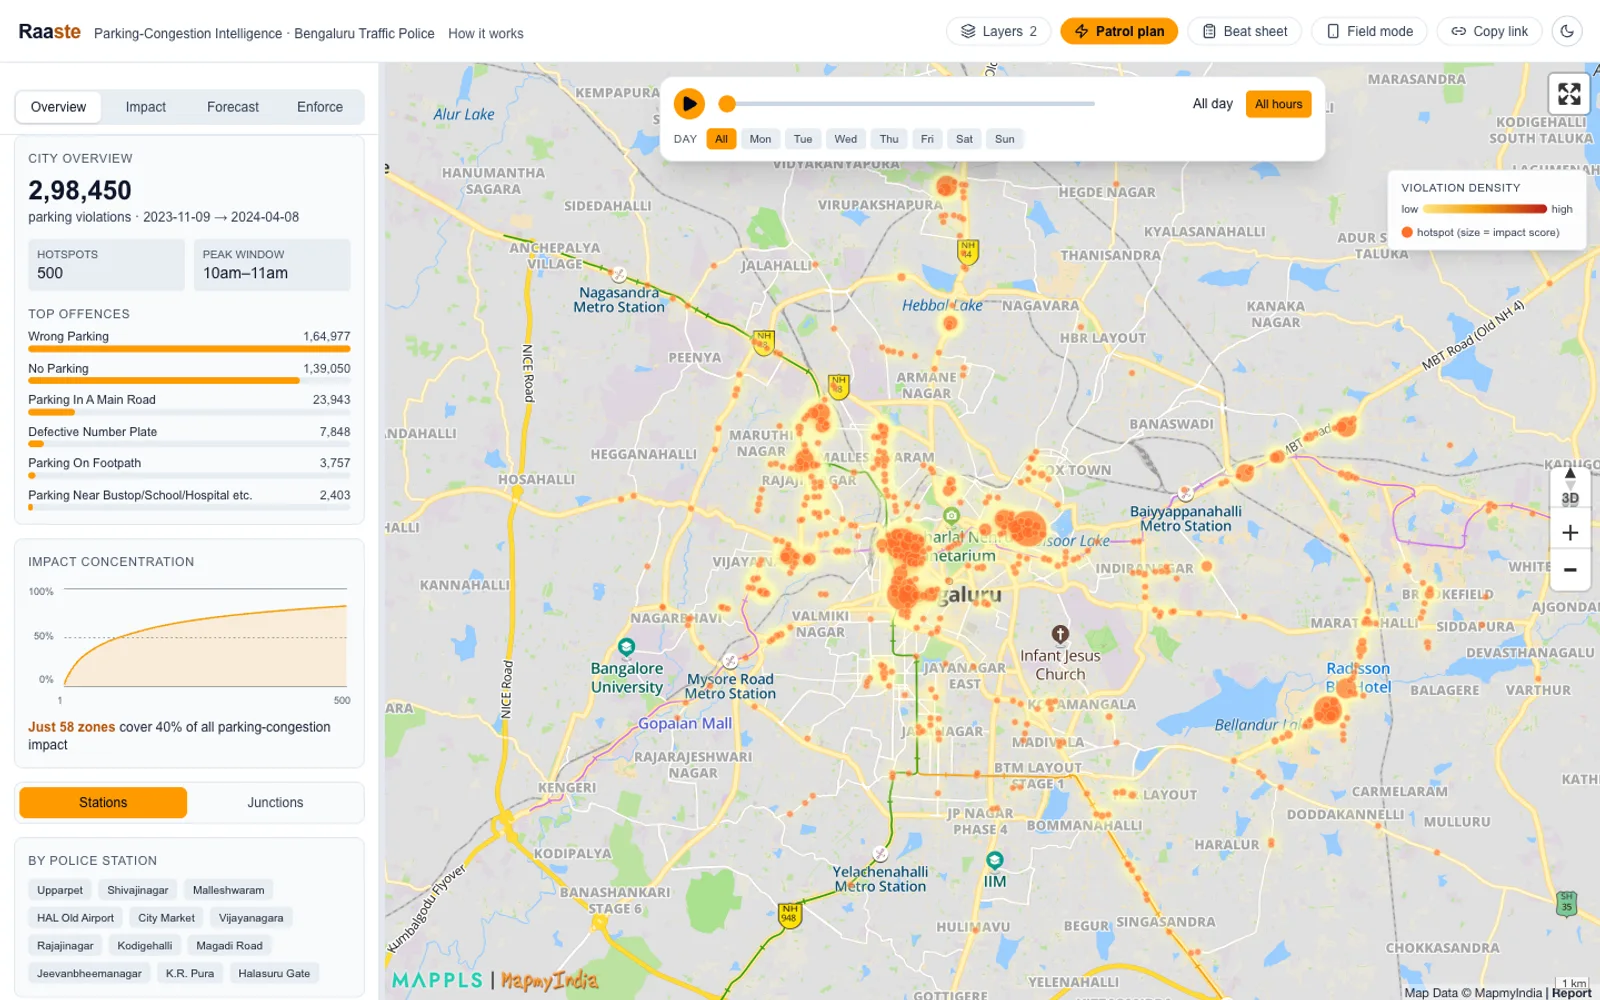Play the time animation
1600x1000 pixels.
689,103
